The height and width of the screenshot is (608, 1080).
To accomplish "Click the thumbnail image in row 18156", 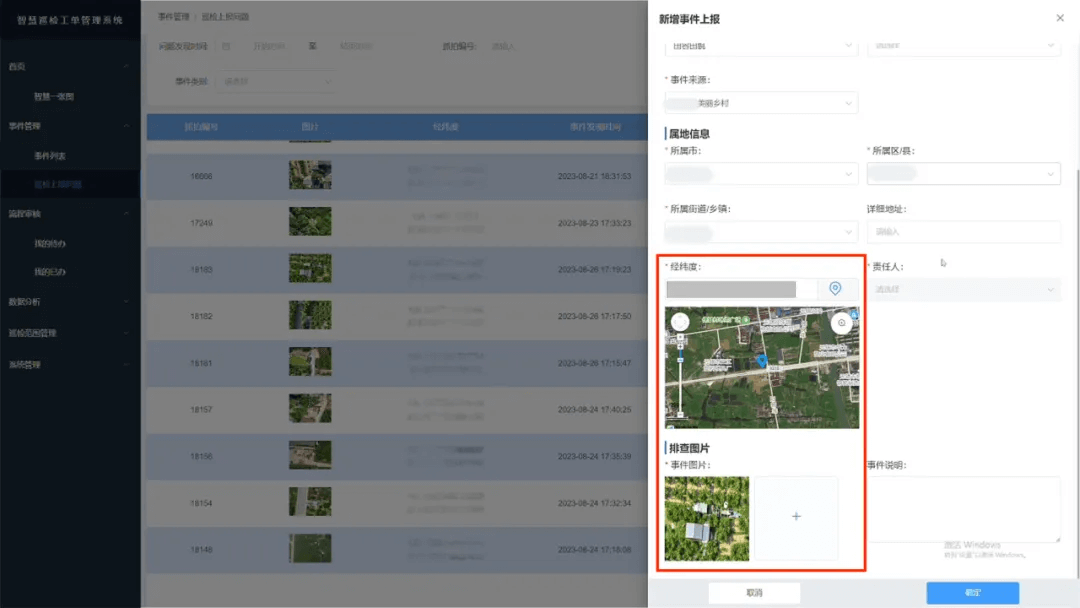I will [310, 455].
